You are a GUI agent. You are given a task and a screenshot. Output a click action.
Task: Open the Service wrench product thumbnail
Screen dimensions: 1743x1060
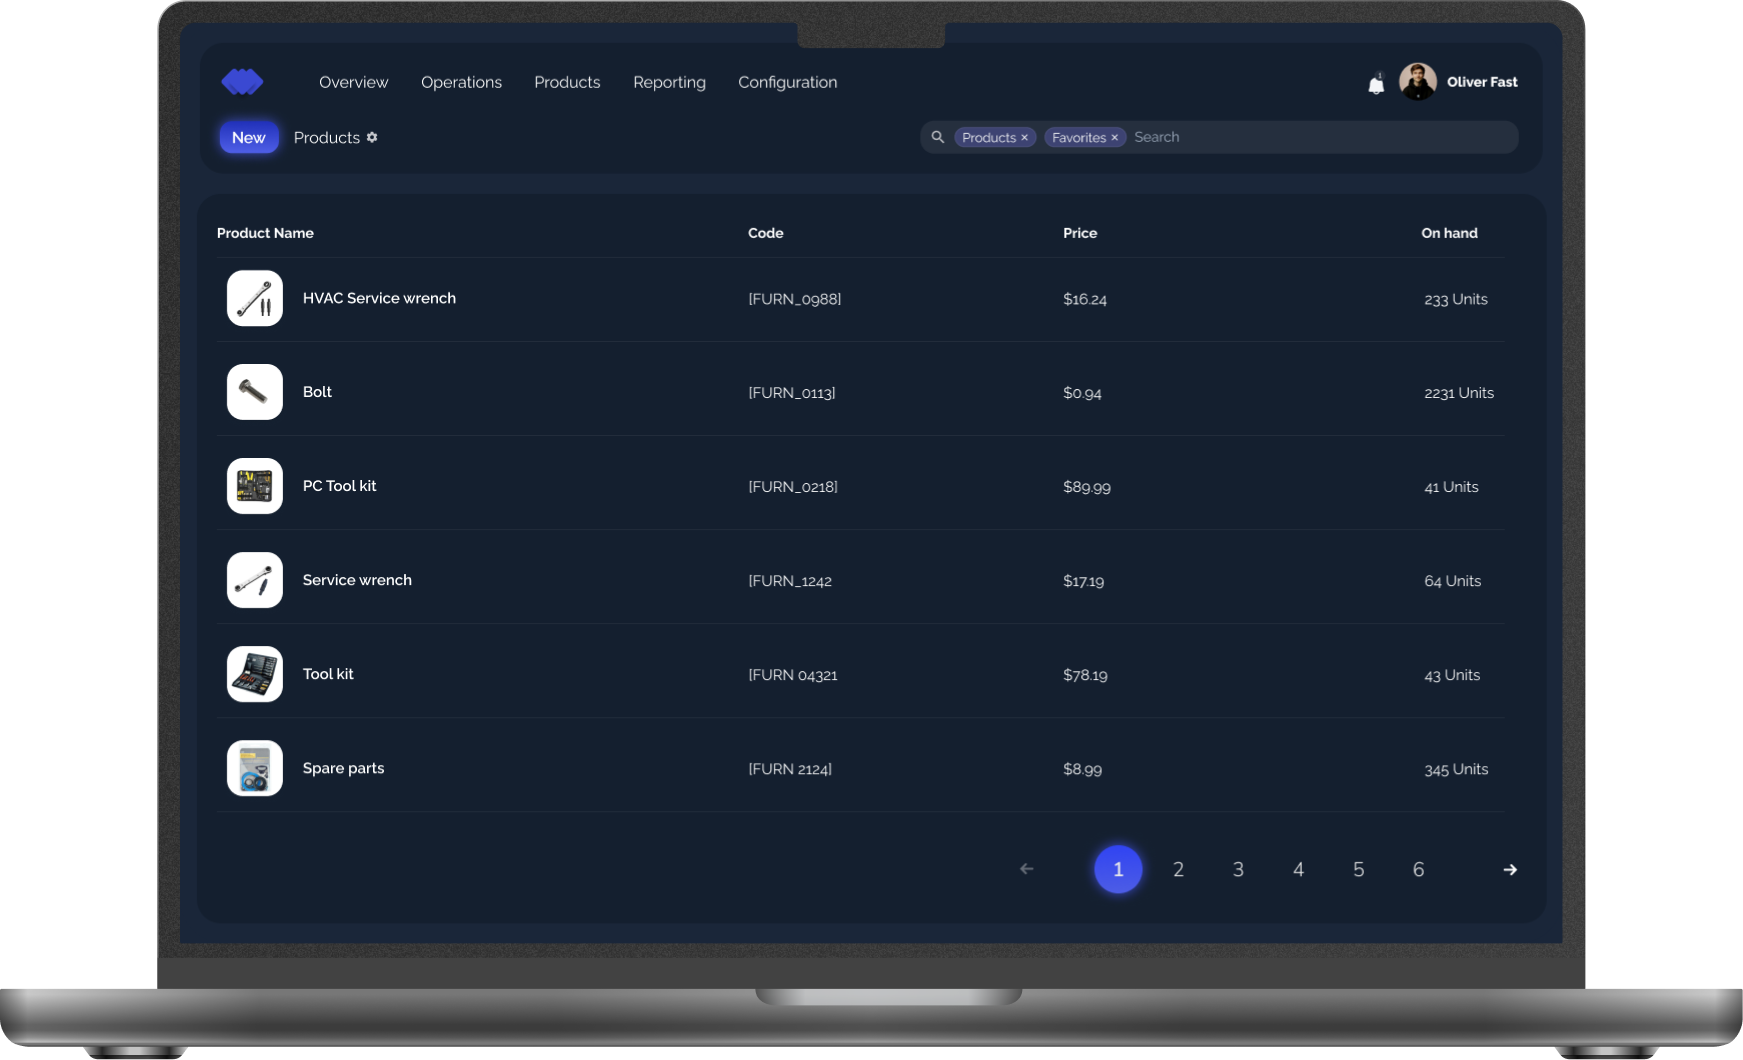255,580
